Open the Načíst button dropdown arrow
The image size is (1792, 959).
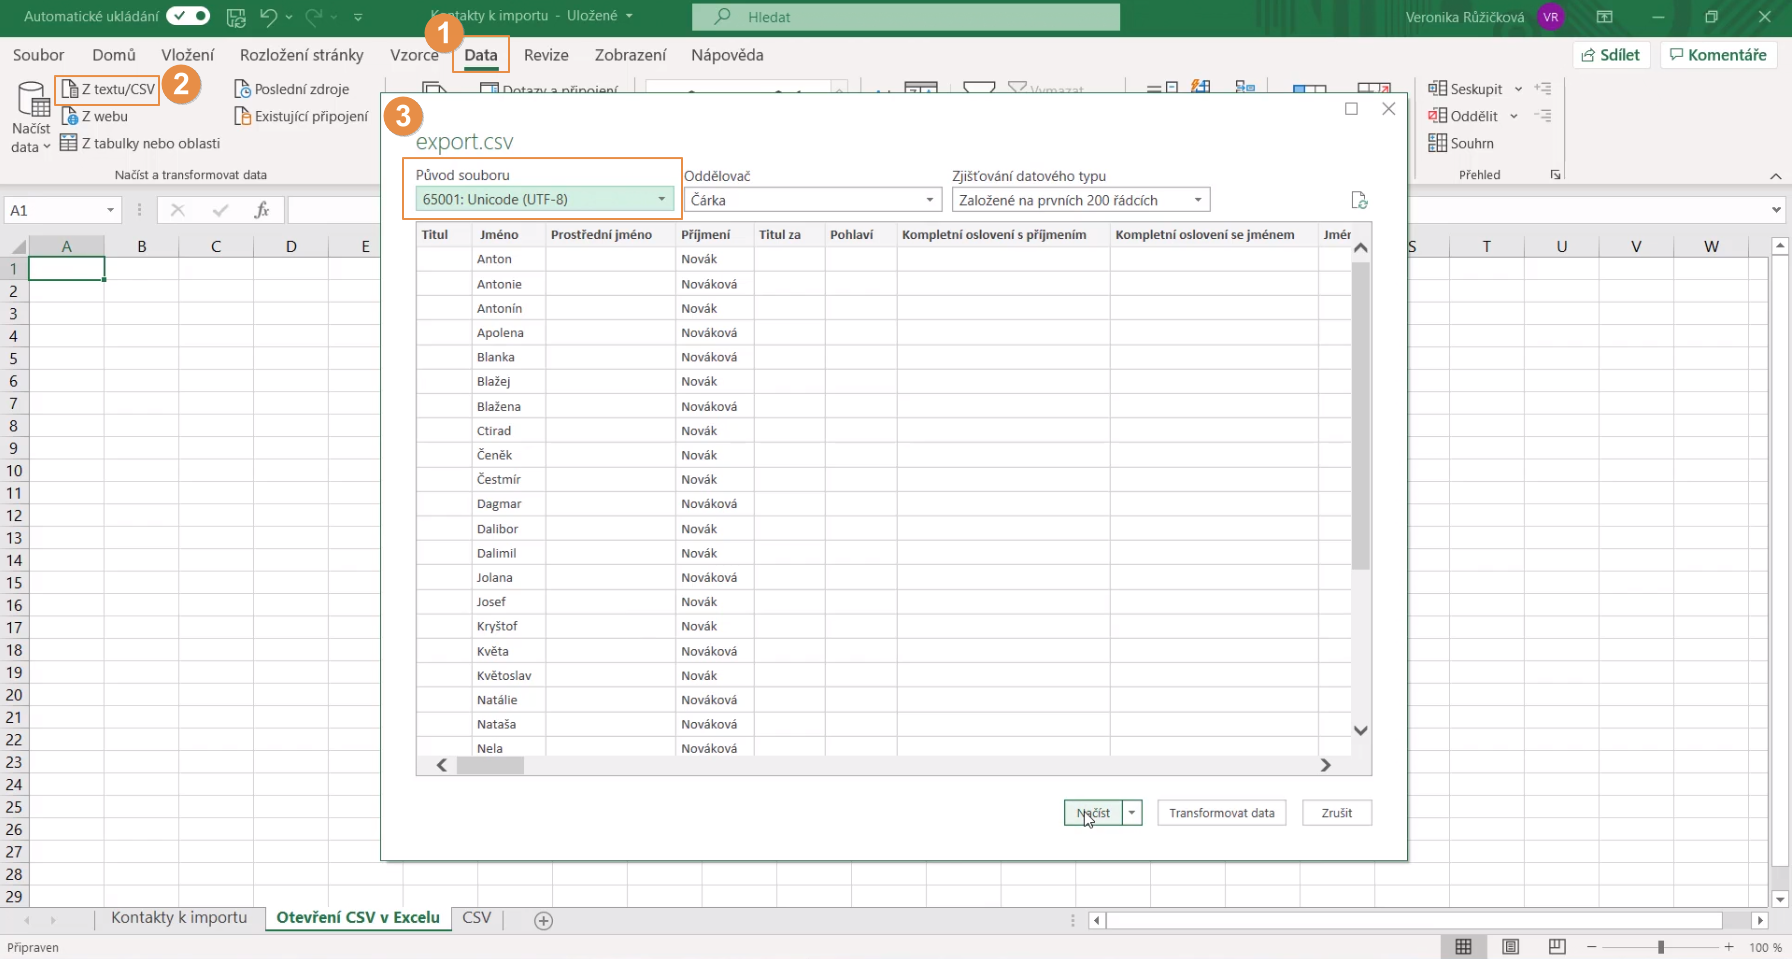pyautogui.click(x=1132, y=813)
